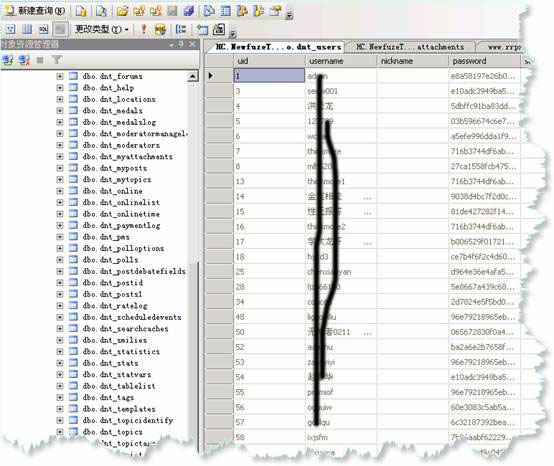Execute SQL with the red exclamation icon
Viewport: 554px width, 466px height.
(x=144, y=29)
